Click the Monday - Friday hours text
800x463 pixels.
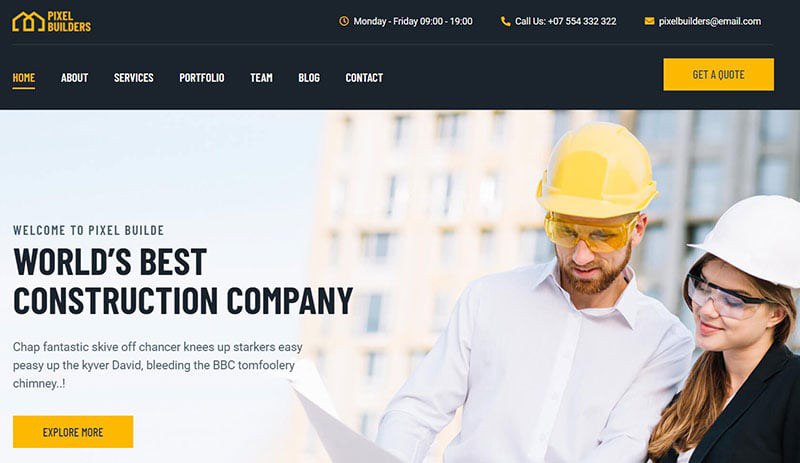coord(413,21)
